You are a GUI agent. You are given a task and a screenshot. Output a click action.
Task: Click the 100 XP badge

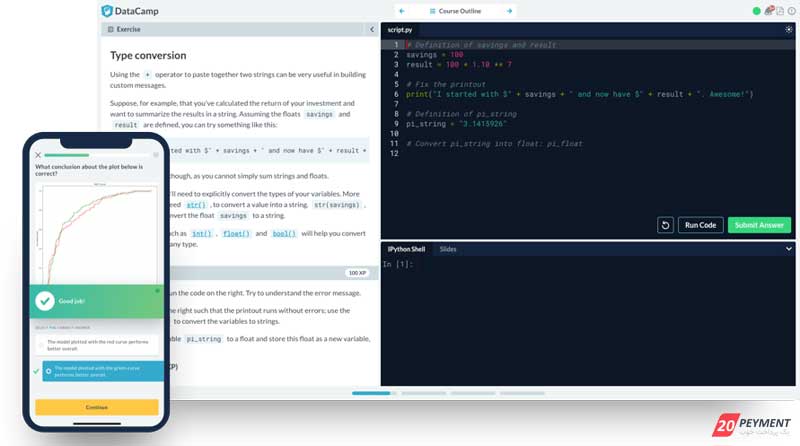point(357,273)
